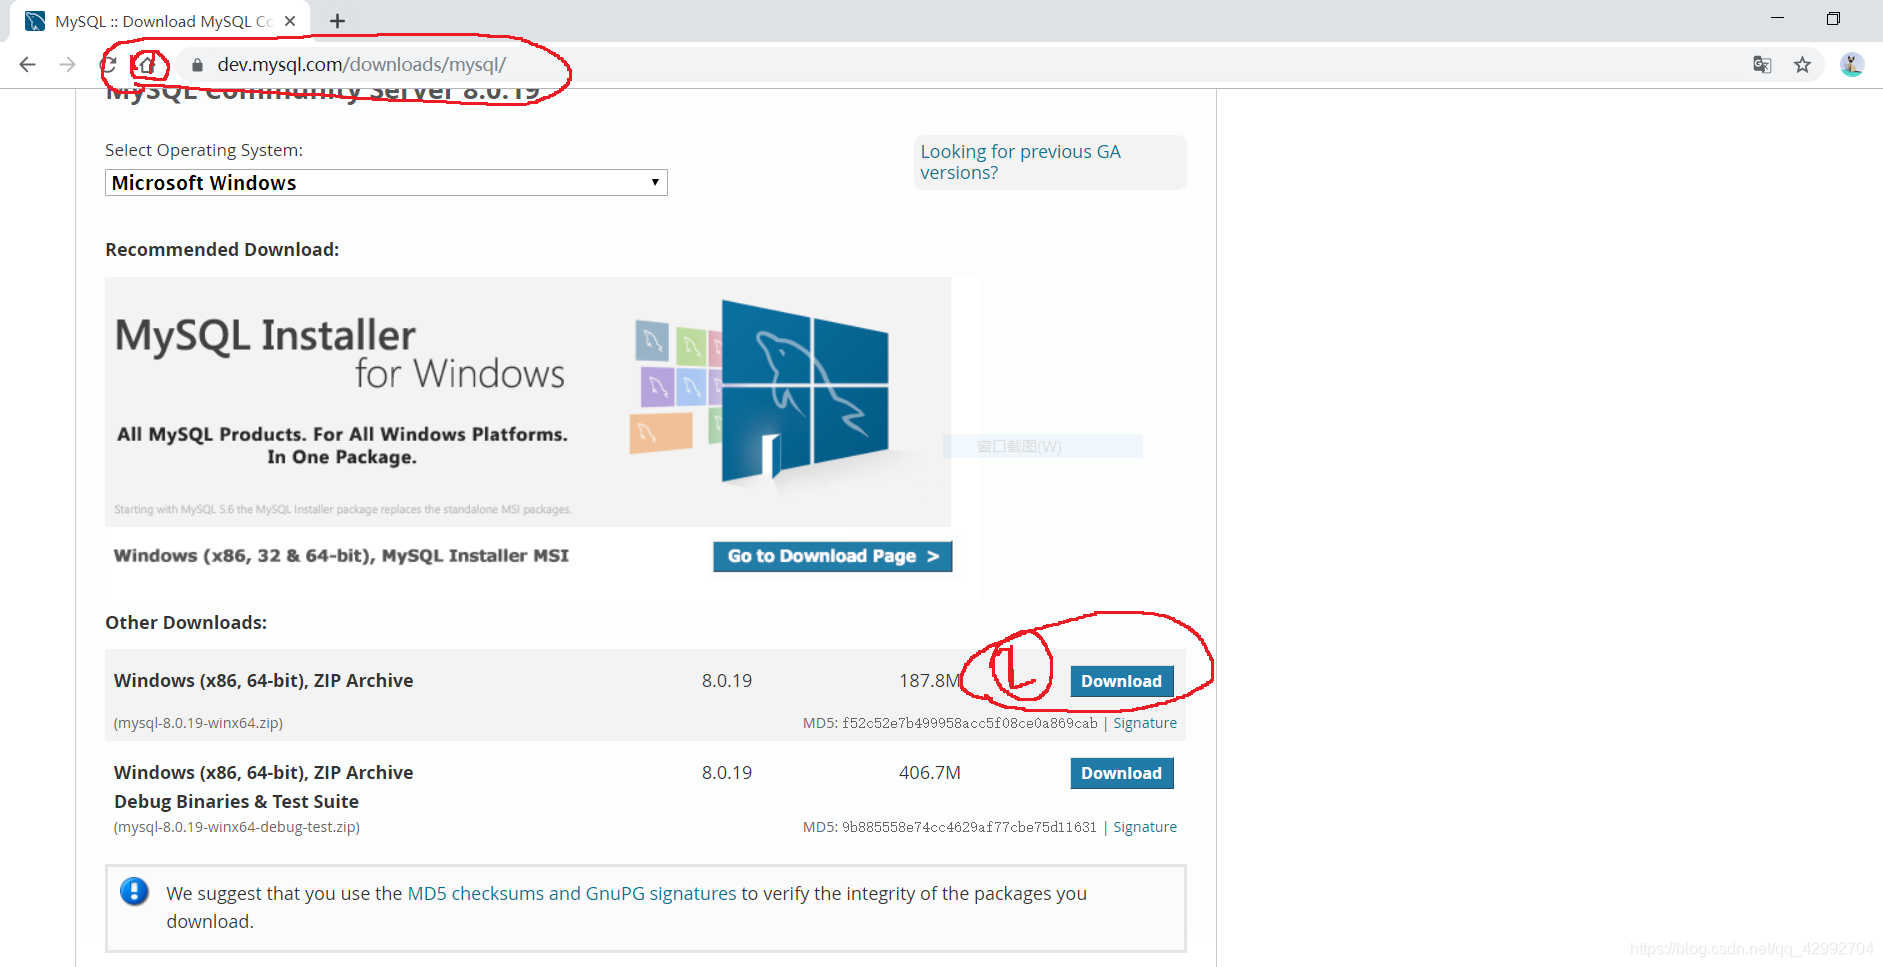Viewport: 1883px width, 967px height.
Task: Open the Google Translate icon in address bar
Action: point(1762,65)
